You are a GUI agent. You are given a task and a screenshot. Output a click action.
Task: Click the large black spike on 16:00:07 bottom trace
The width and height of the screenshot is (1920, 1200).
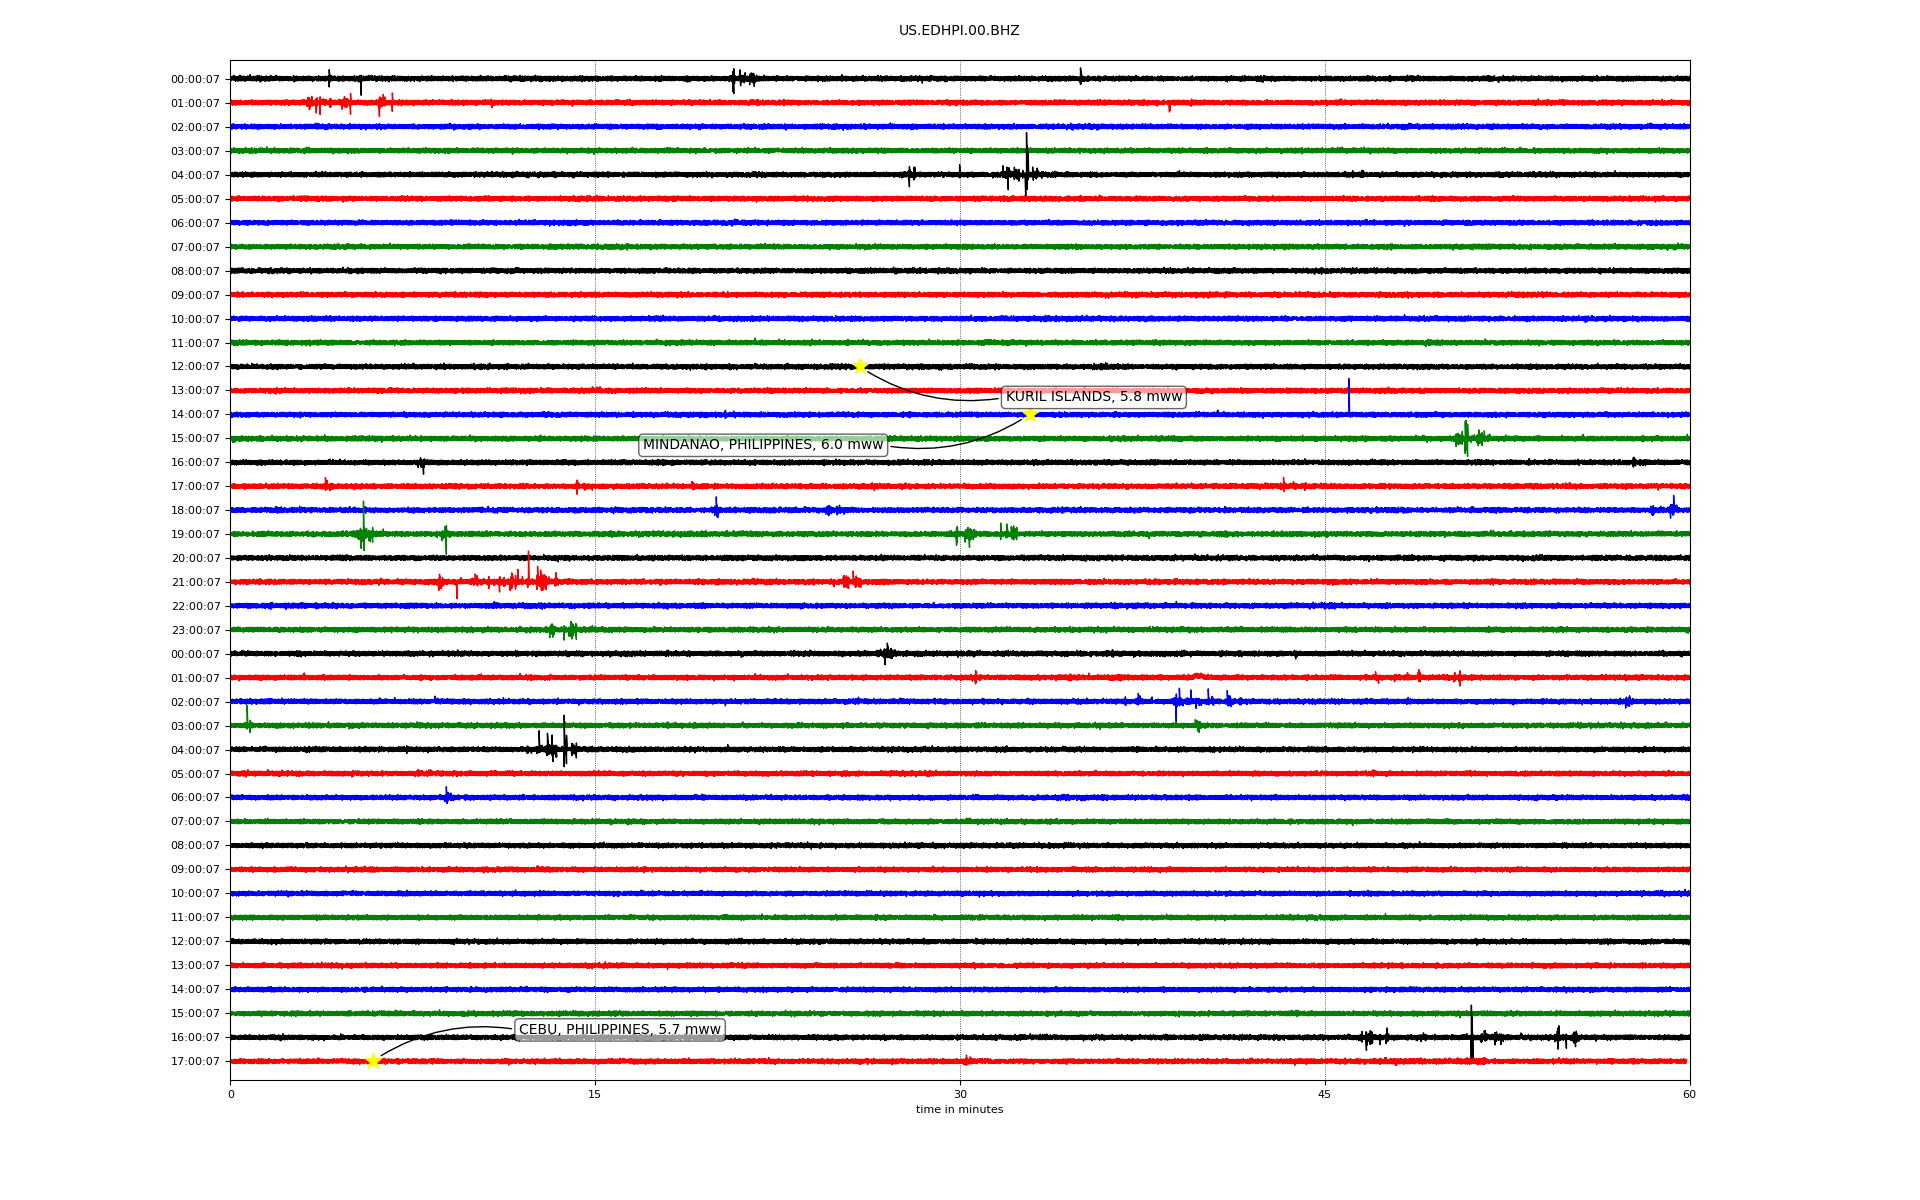click(1471, 1030)
